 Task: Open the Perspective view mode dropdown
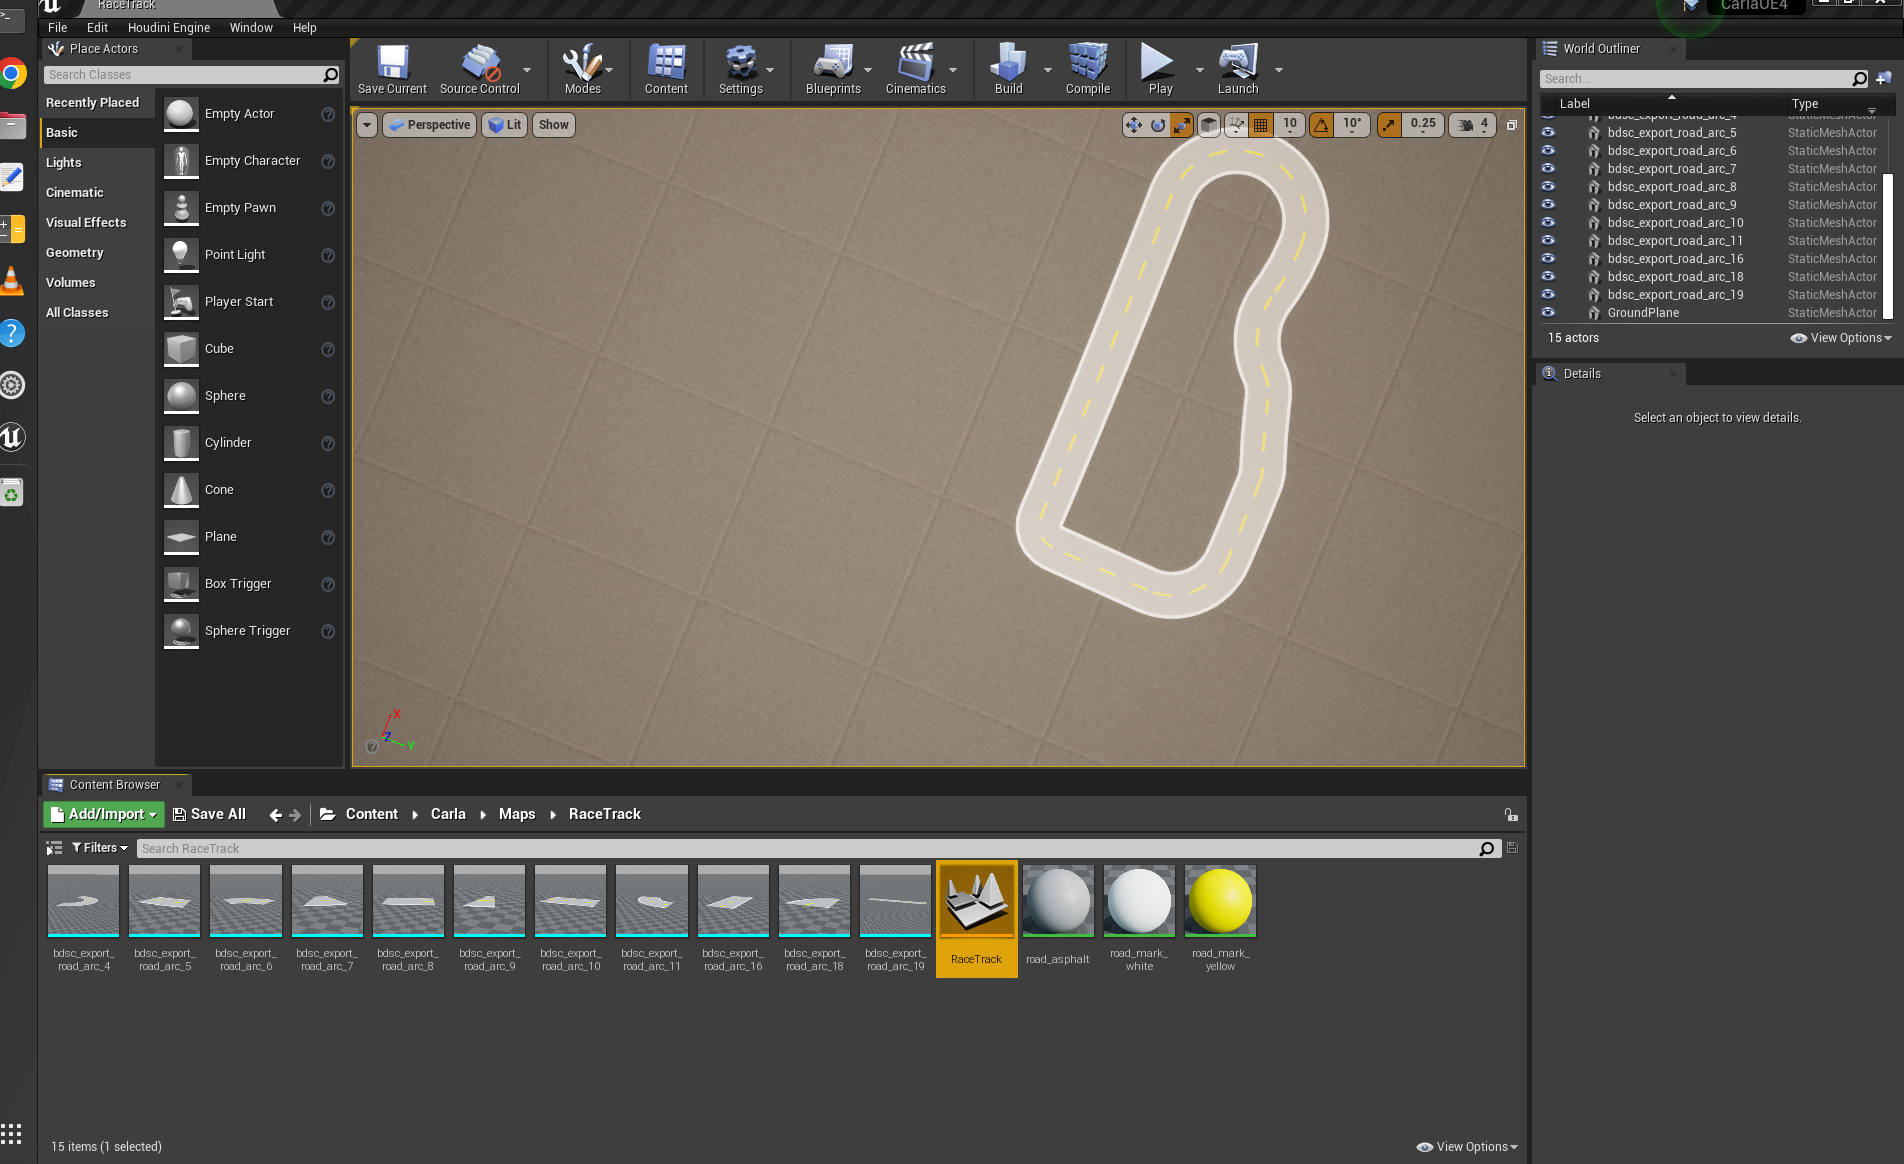pyautogui.click(x=430, y=125)
